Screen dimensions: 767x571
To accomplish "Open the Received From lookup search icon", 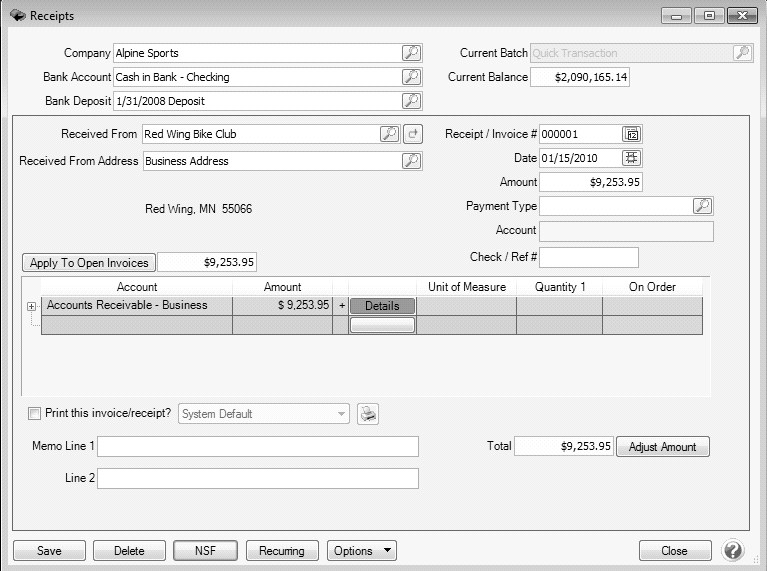I will pos(389,134).
